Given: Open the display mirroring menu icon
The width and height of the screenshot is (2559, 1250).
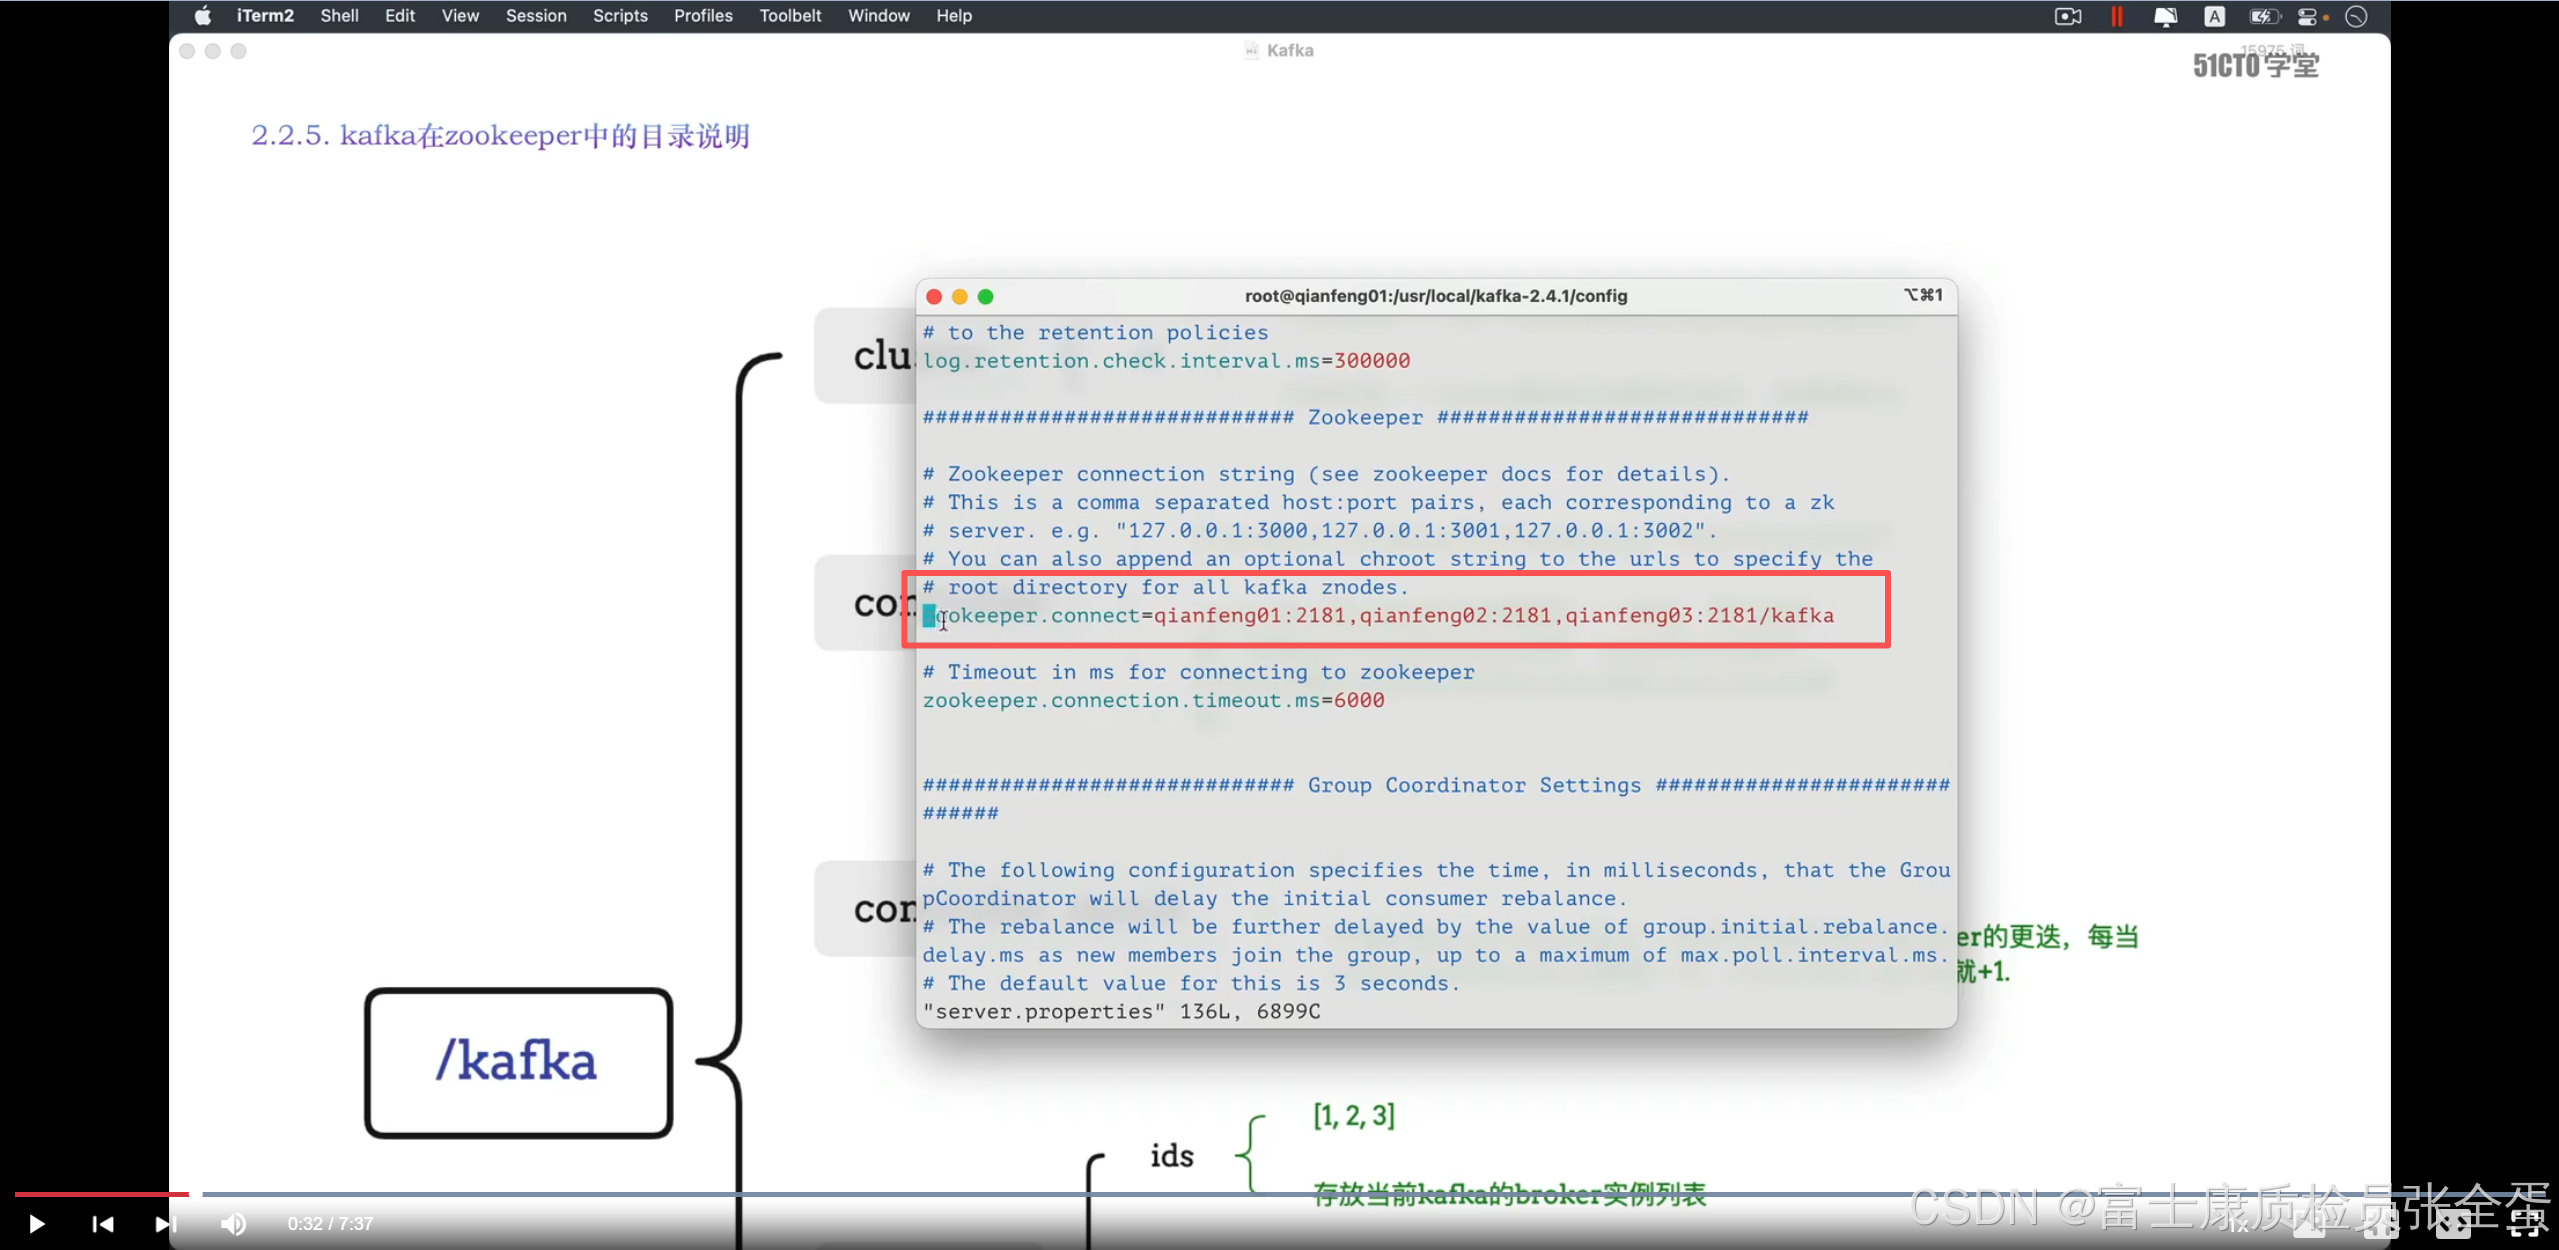Looking at the screenshot, I should tap(2165, 16).
